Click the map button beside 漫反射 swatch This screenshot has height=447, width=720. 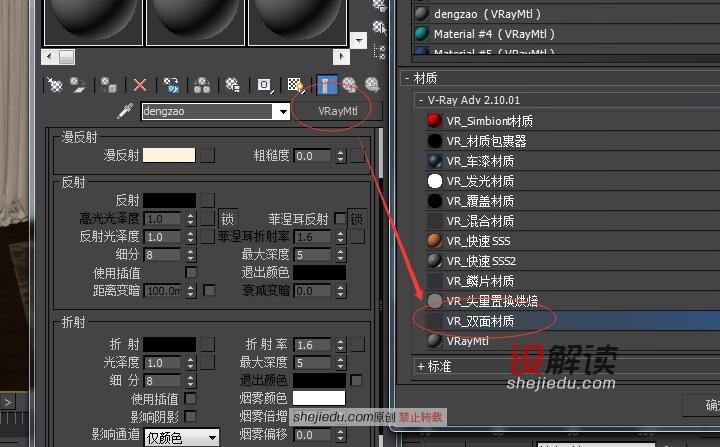(x=207, y=155)
